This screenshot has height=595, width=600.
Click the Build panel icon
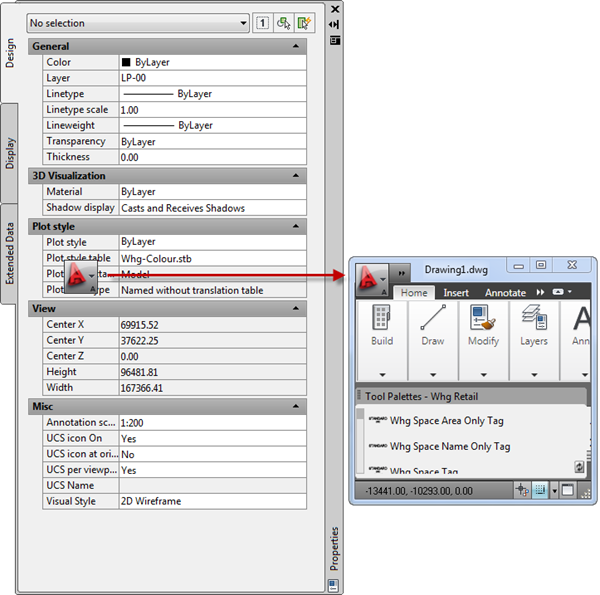tap(381, 319)
